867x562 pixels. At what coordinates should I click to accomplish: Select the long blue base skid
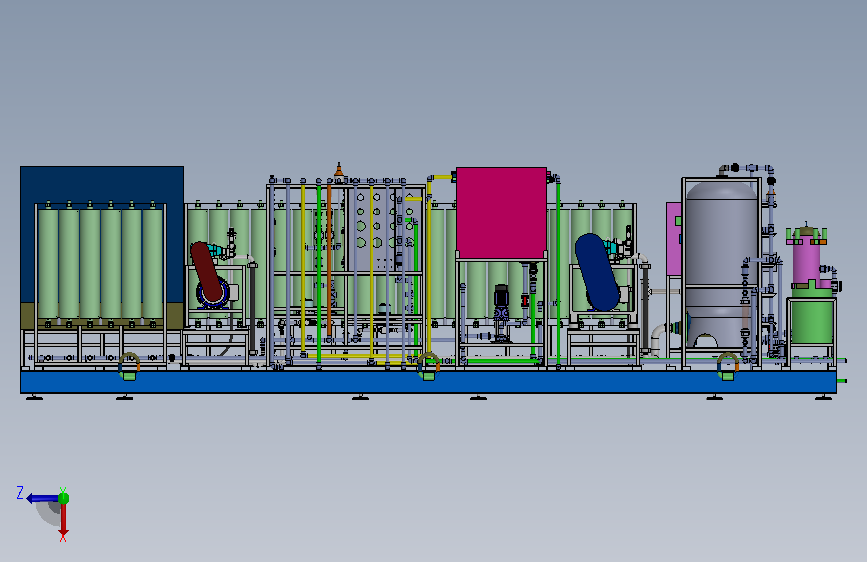(x=428, y=382)
